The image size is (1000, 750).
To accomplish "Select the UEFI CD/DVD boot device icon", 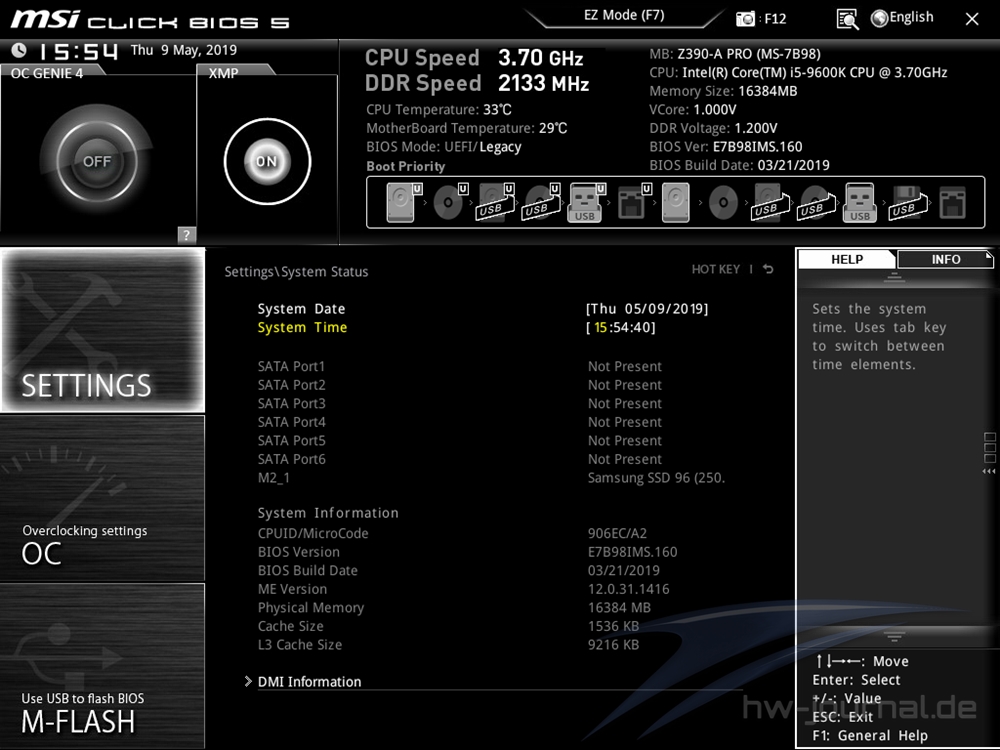I will pyautogui.click(x=450, y=202).
